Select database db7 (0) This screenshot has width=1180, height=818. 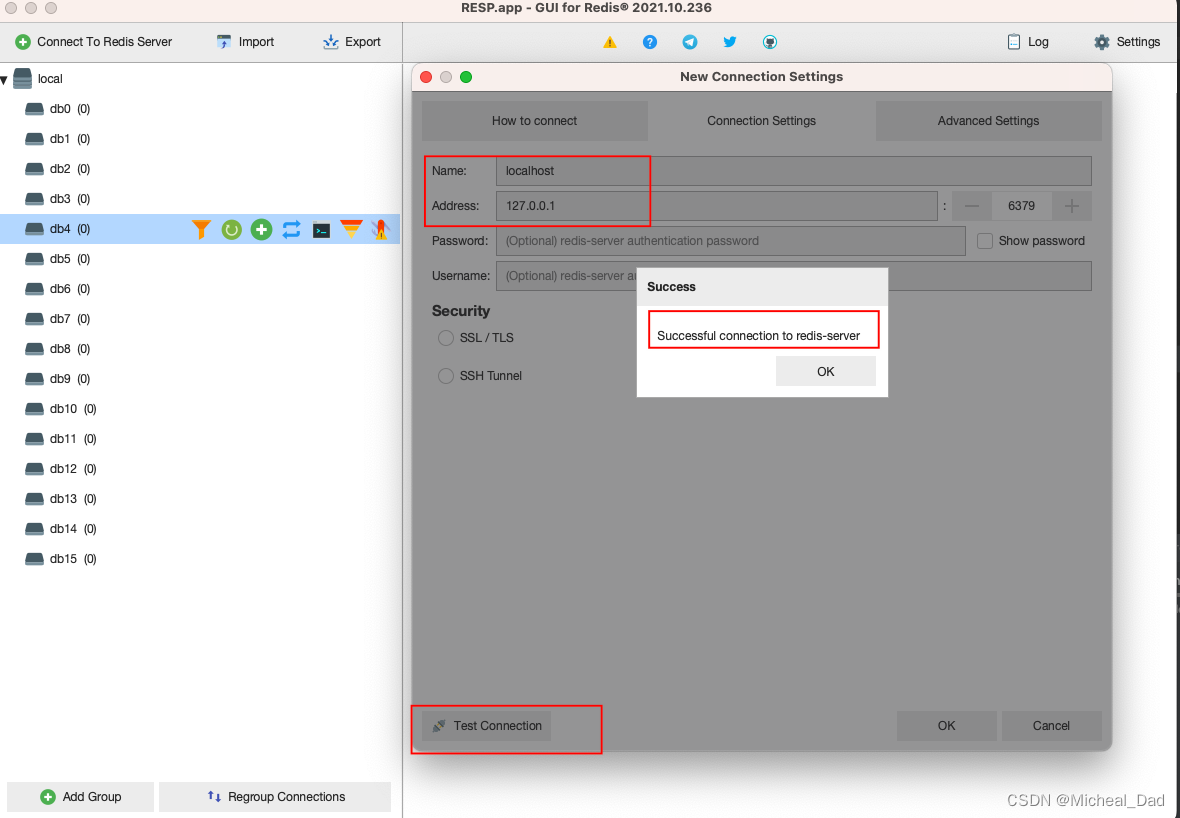coord(58,319)
